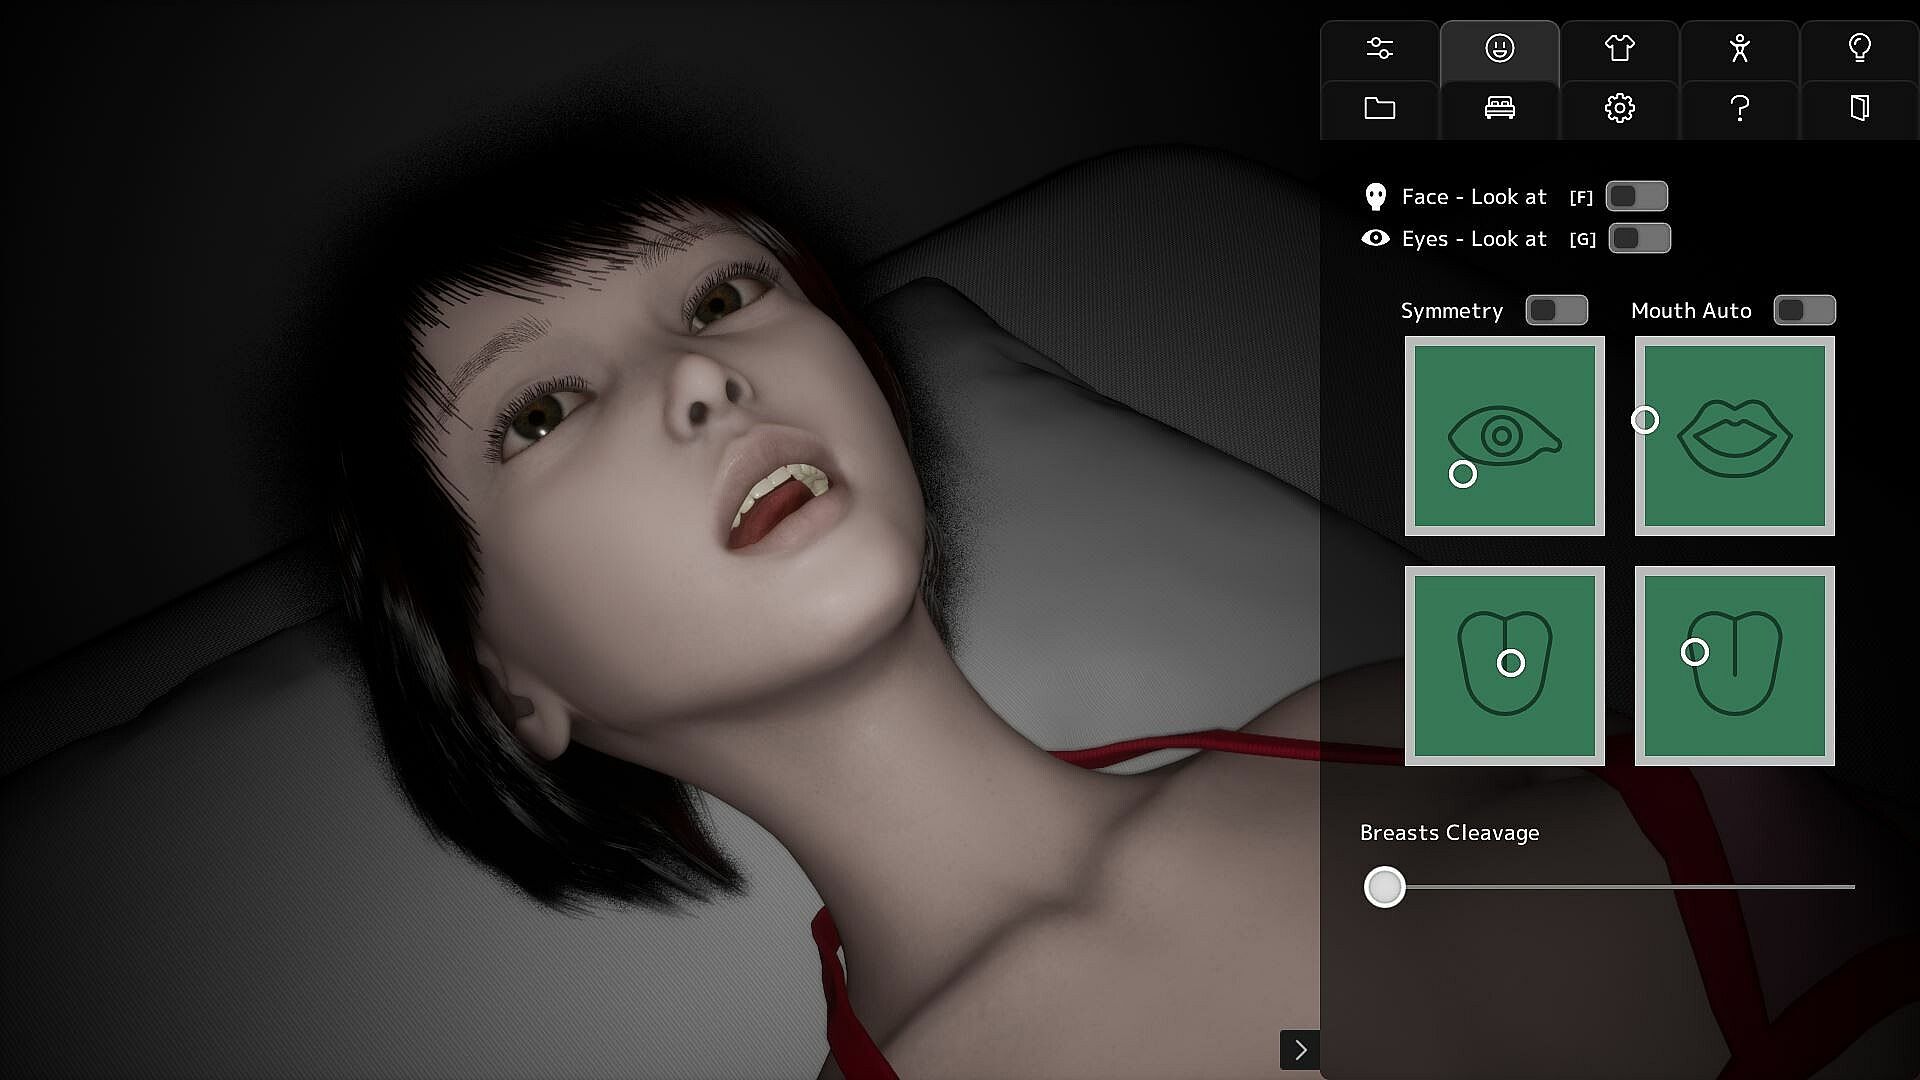Click the folder icon
The height and width of the screenshot is (1080, 1920).
(x=1379, y=108)
